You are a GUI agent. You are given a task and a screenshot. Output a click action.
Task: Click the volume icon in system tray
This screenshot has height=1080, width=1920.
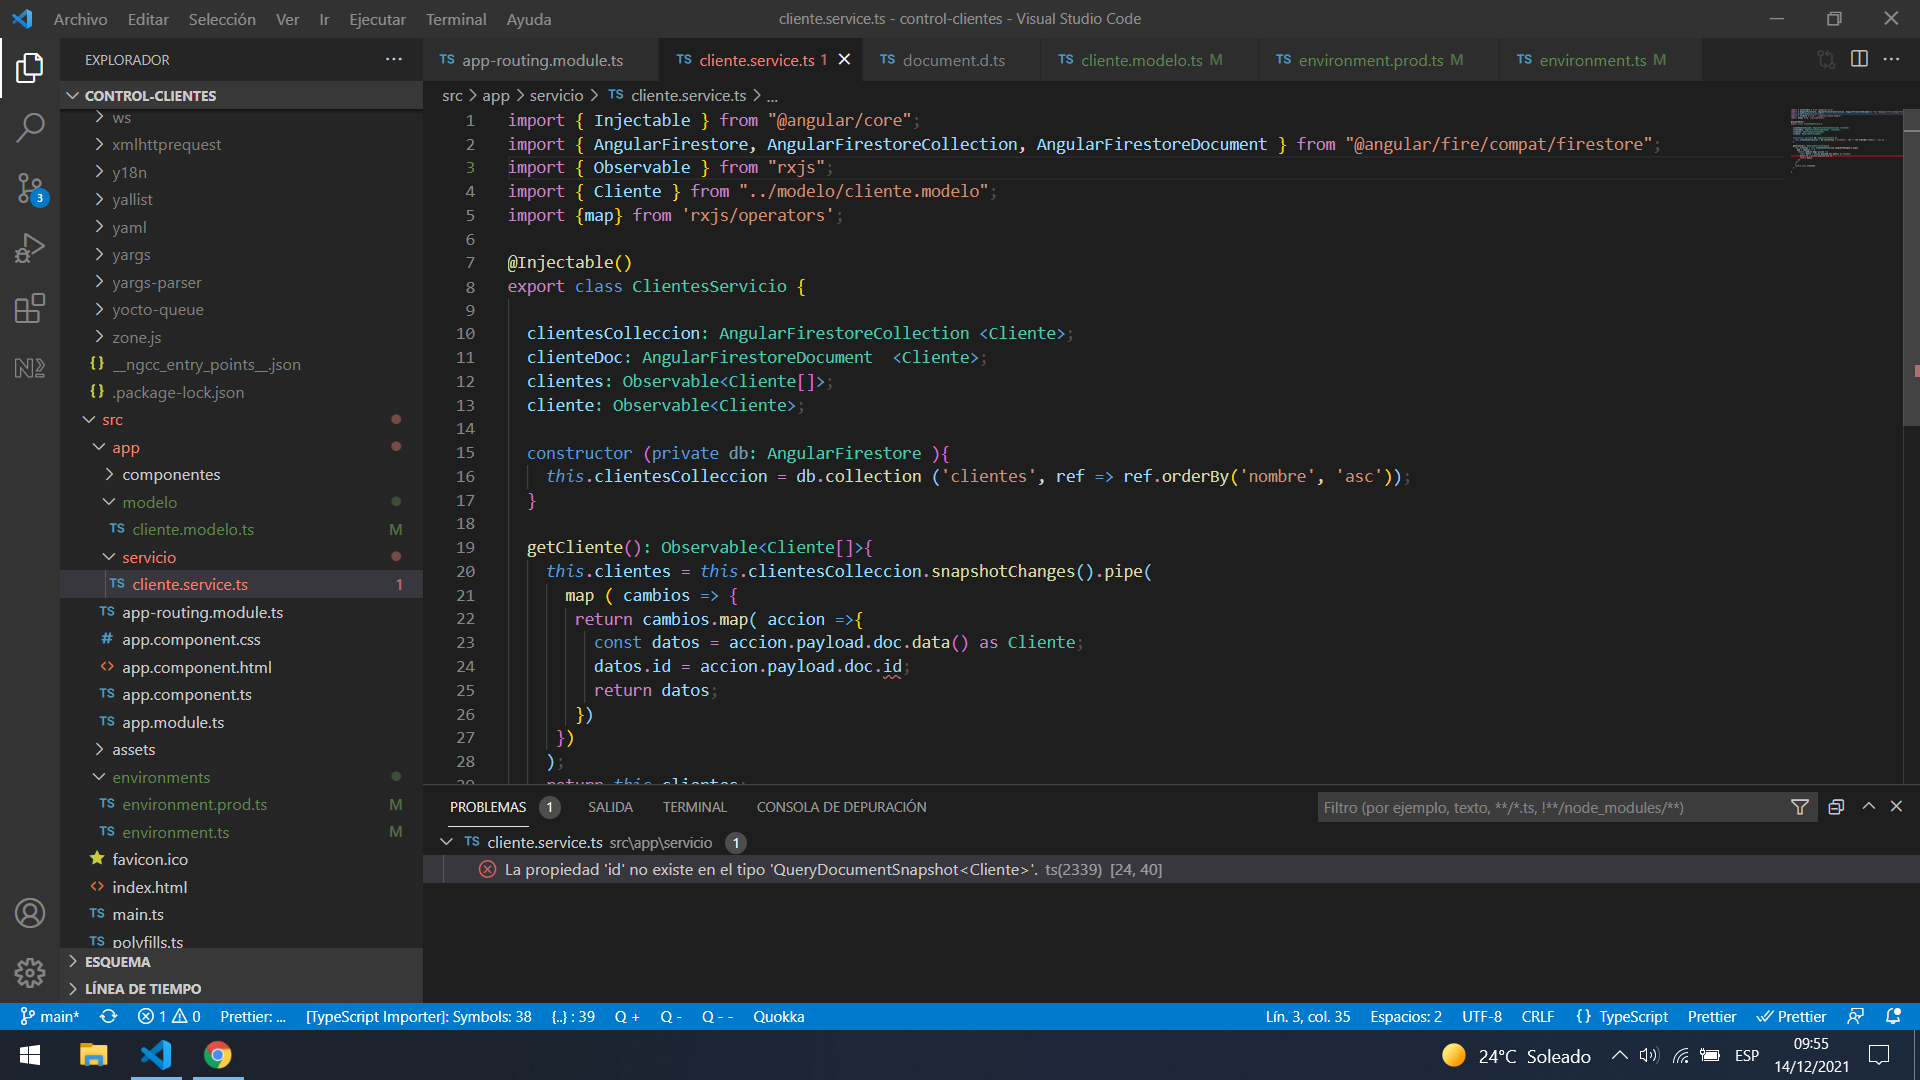pos(1649,1055)
